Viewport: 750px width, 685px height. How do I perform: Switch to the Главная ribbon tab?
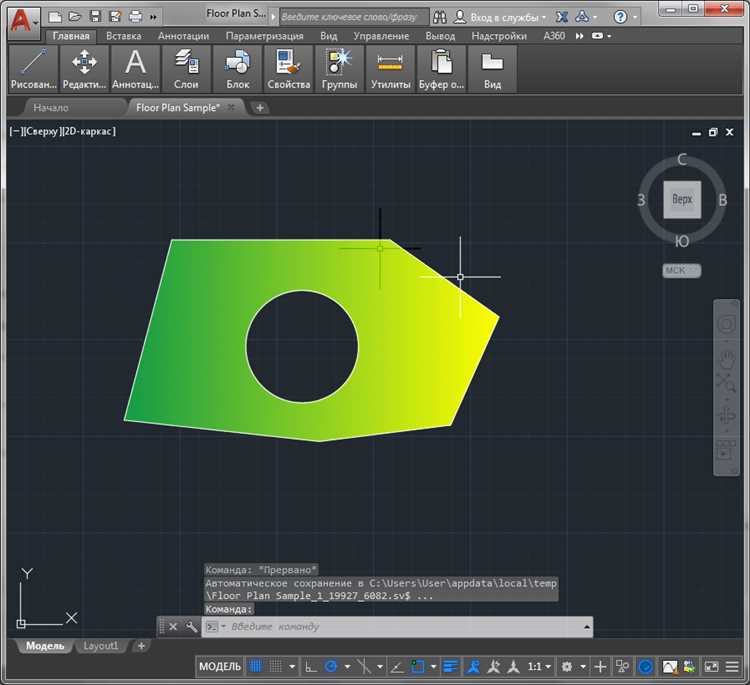pos(71,36)
